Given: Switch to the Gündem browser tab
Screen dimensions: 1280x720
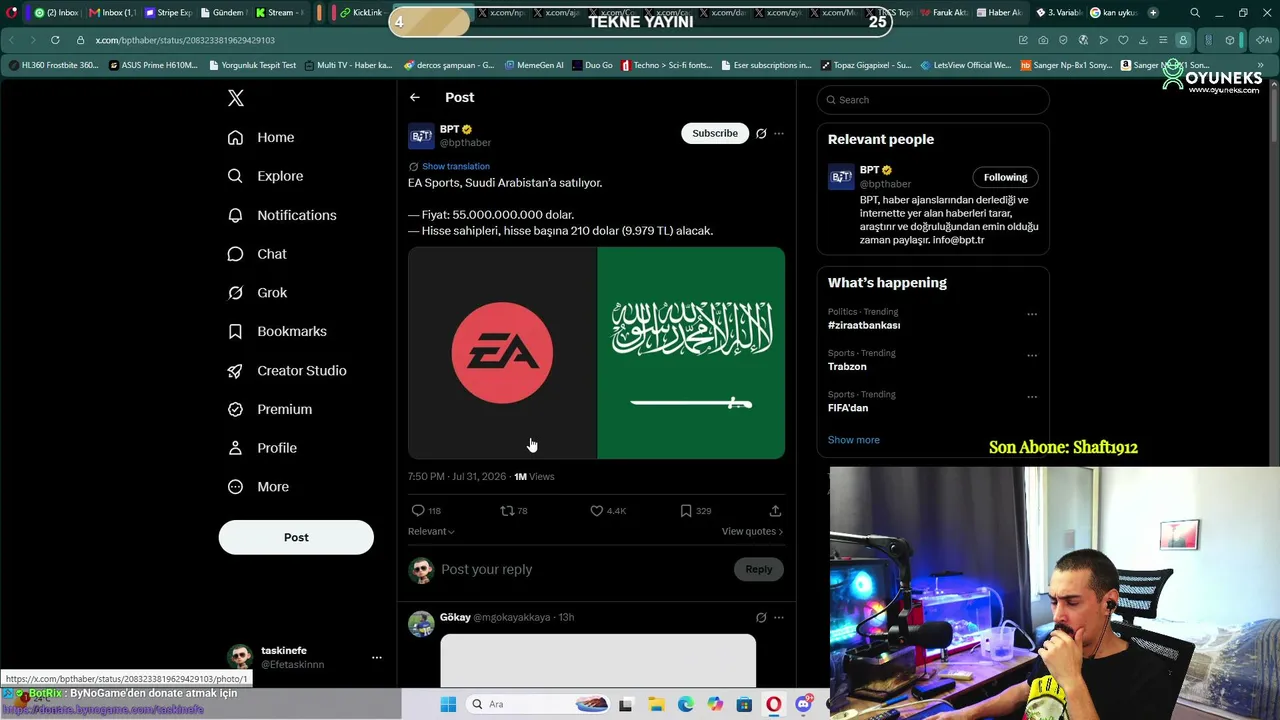Looking at the screenshot, I should coord(222,13).
